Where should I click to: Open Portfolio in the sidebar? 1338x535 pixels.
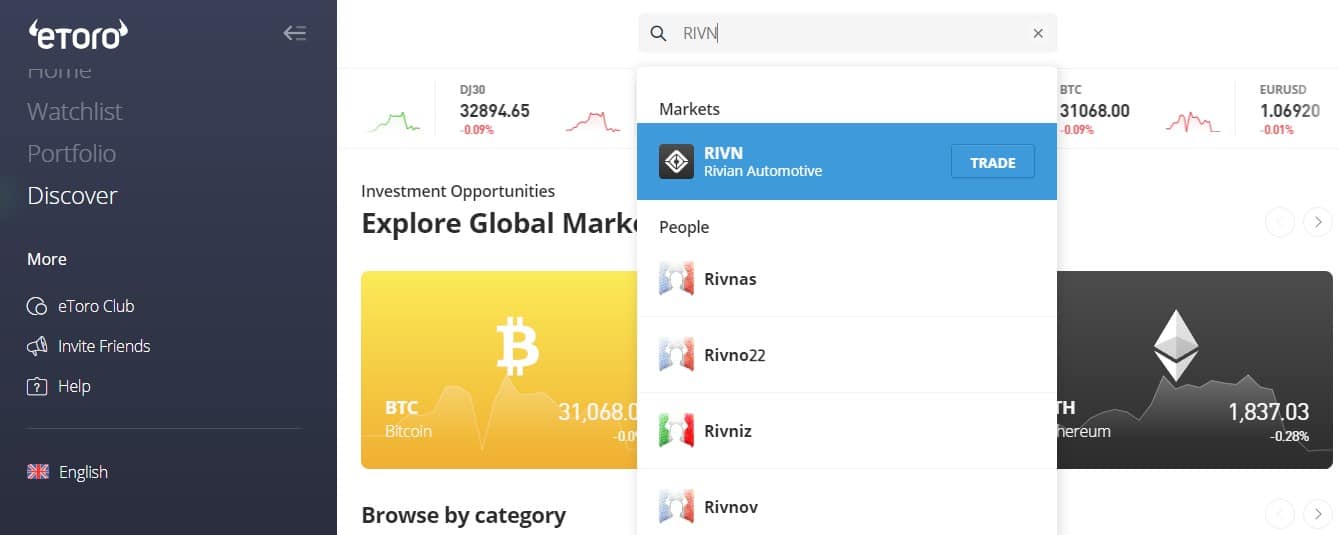(72, 154)
